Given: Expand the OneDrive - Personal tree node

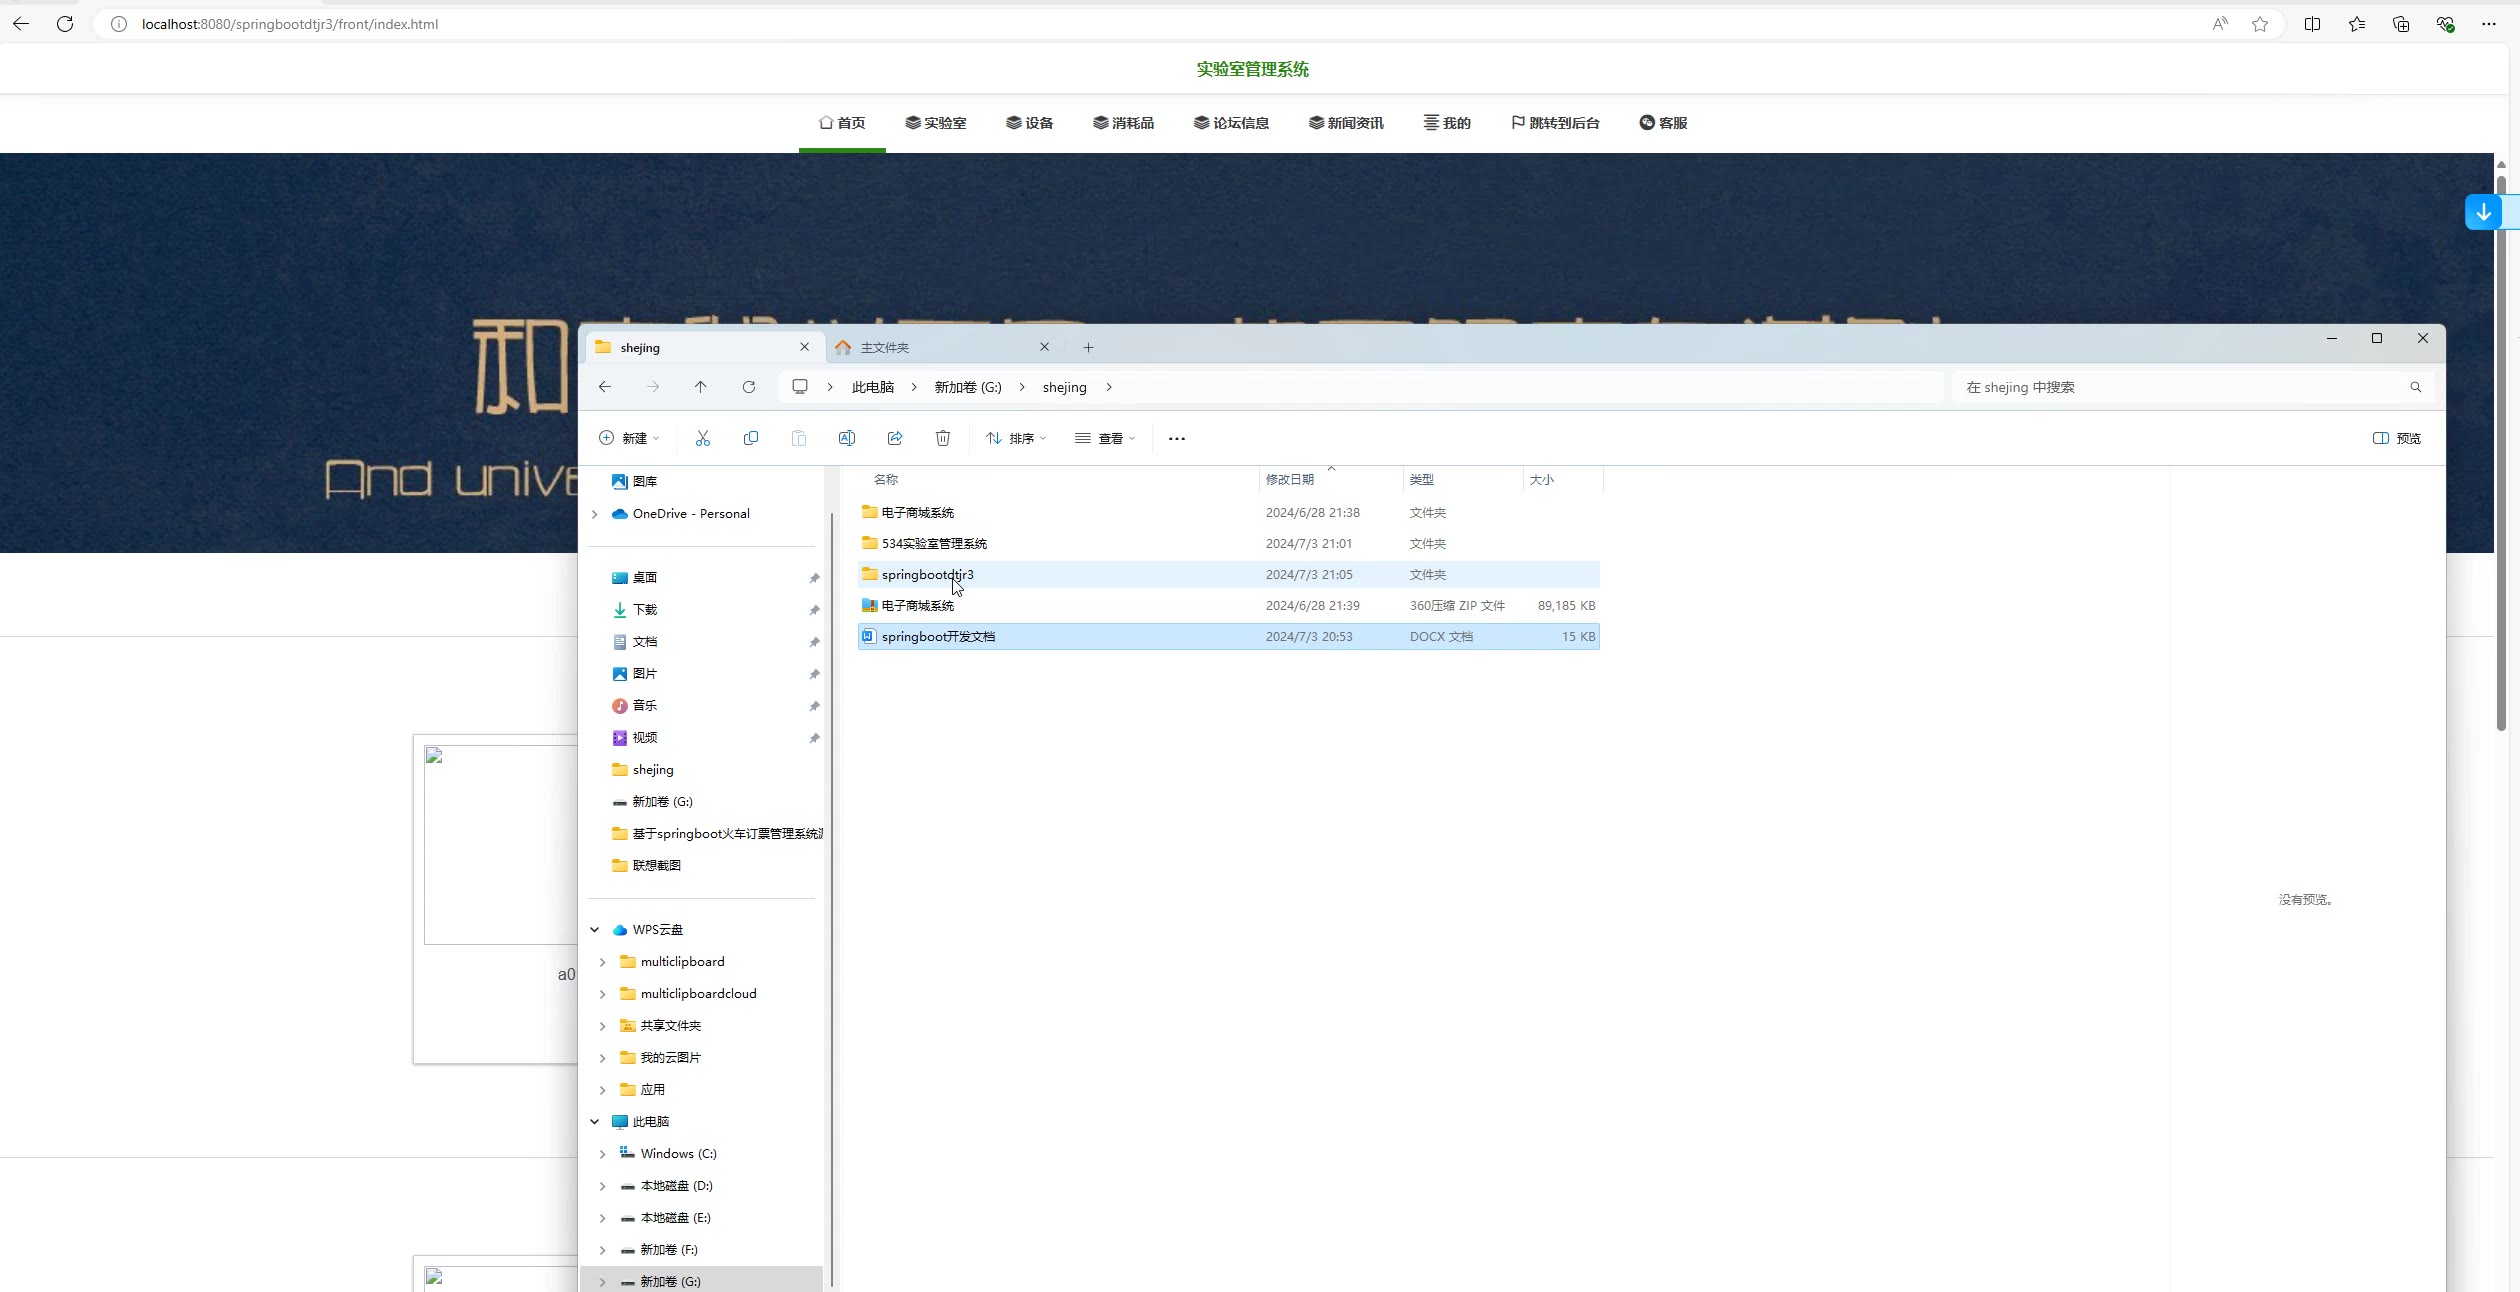Looking at the screenshot, I should [595, 514].
